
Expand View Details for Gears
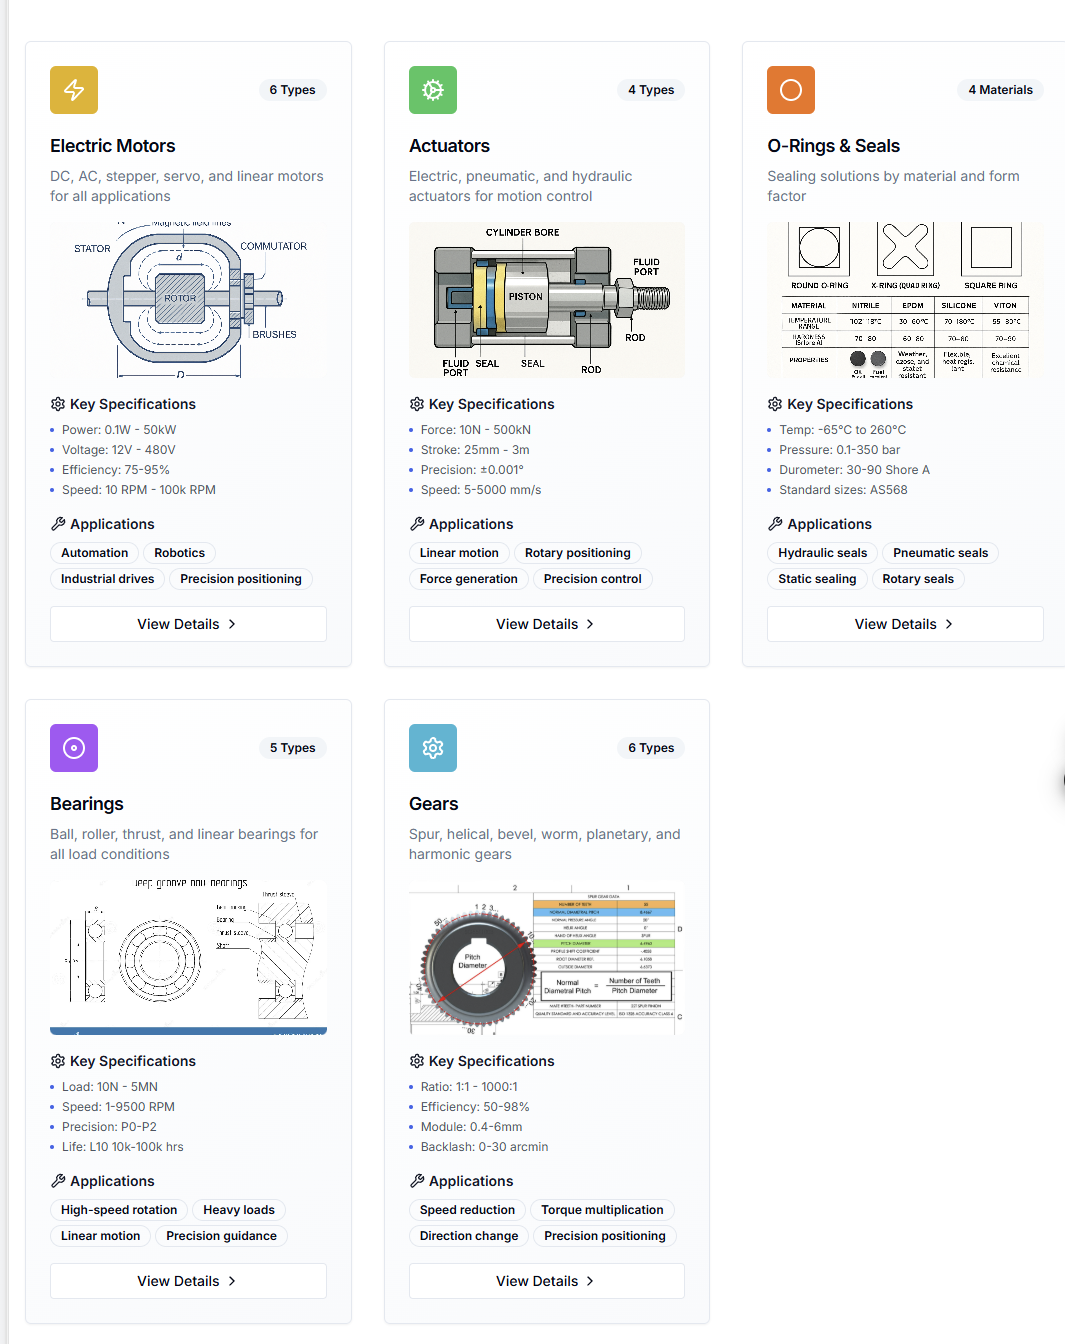pos(546,1280)
